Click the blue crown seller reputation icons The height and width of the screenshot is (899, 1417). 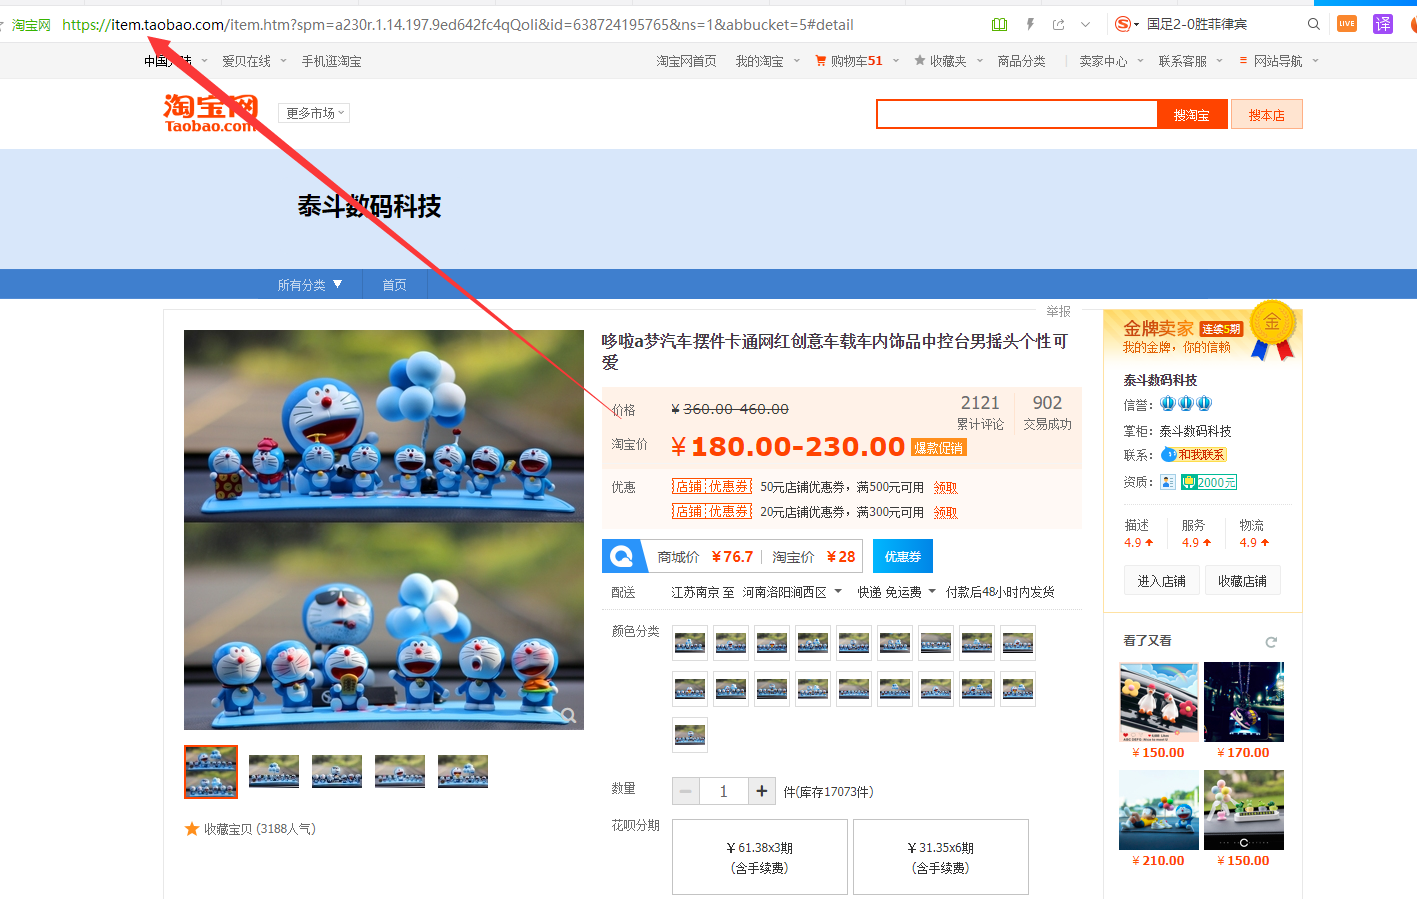tap(1186, 404)
